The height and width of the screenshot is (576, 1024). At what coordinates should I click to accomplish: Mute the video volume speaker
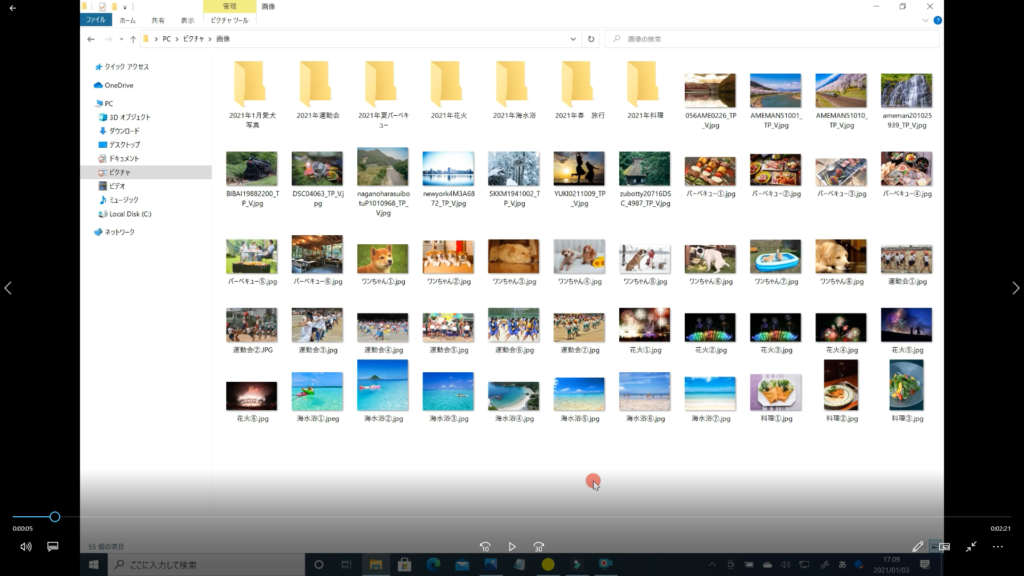click(x=25, y=547)
